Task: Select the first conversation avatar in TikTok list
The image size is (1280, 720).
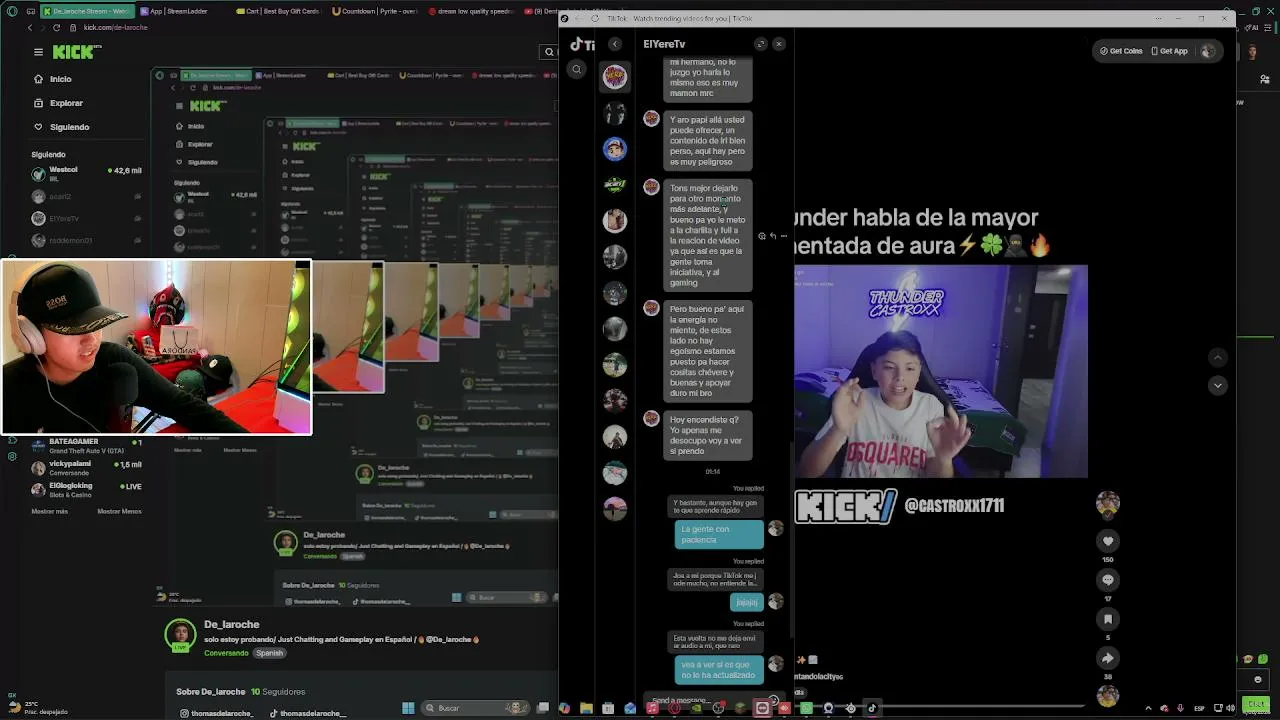Action: (x=615, y=76)
